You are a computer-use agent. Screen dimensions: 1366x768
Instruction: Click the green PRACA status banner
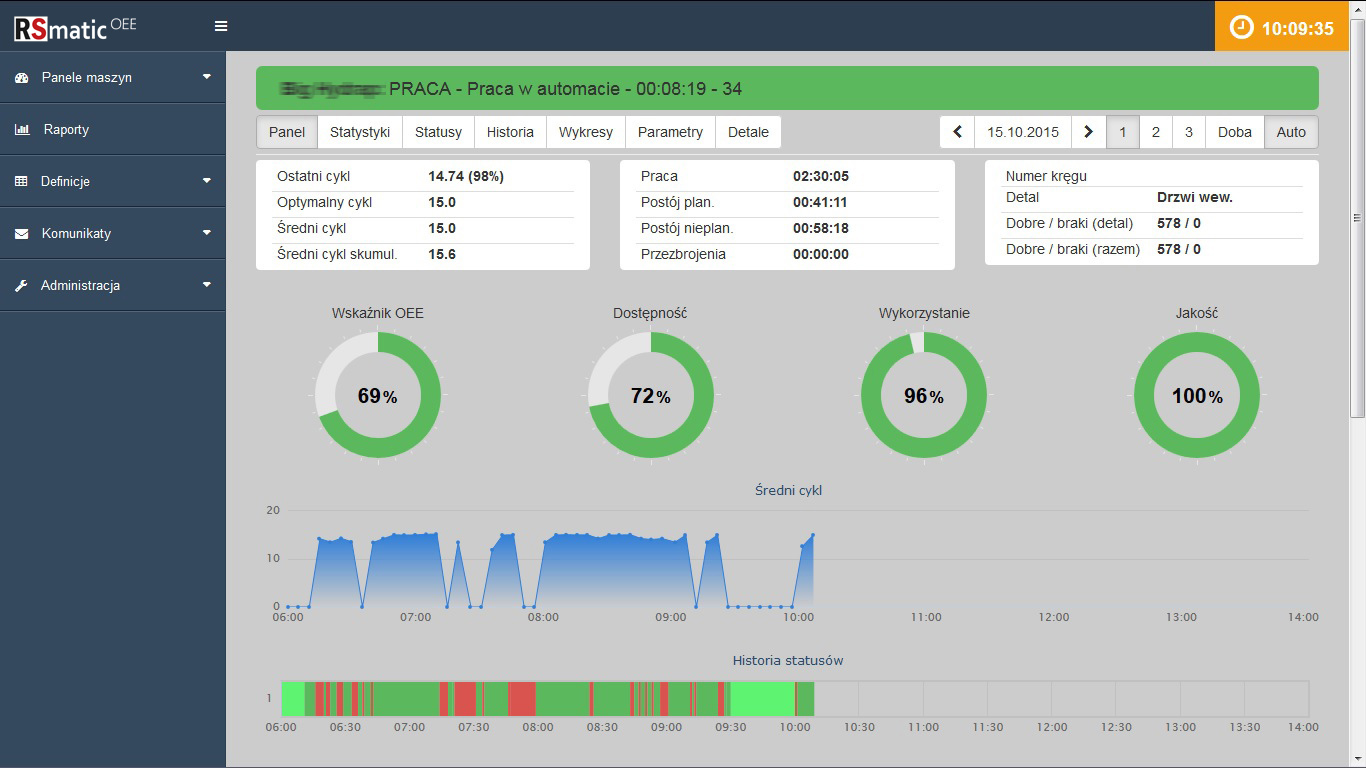pyautogui.click(x=787, y=88)
